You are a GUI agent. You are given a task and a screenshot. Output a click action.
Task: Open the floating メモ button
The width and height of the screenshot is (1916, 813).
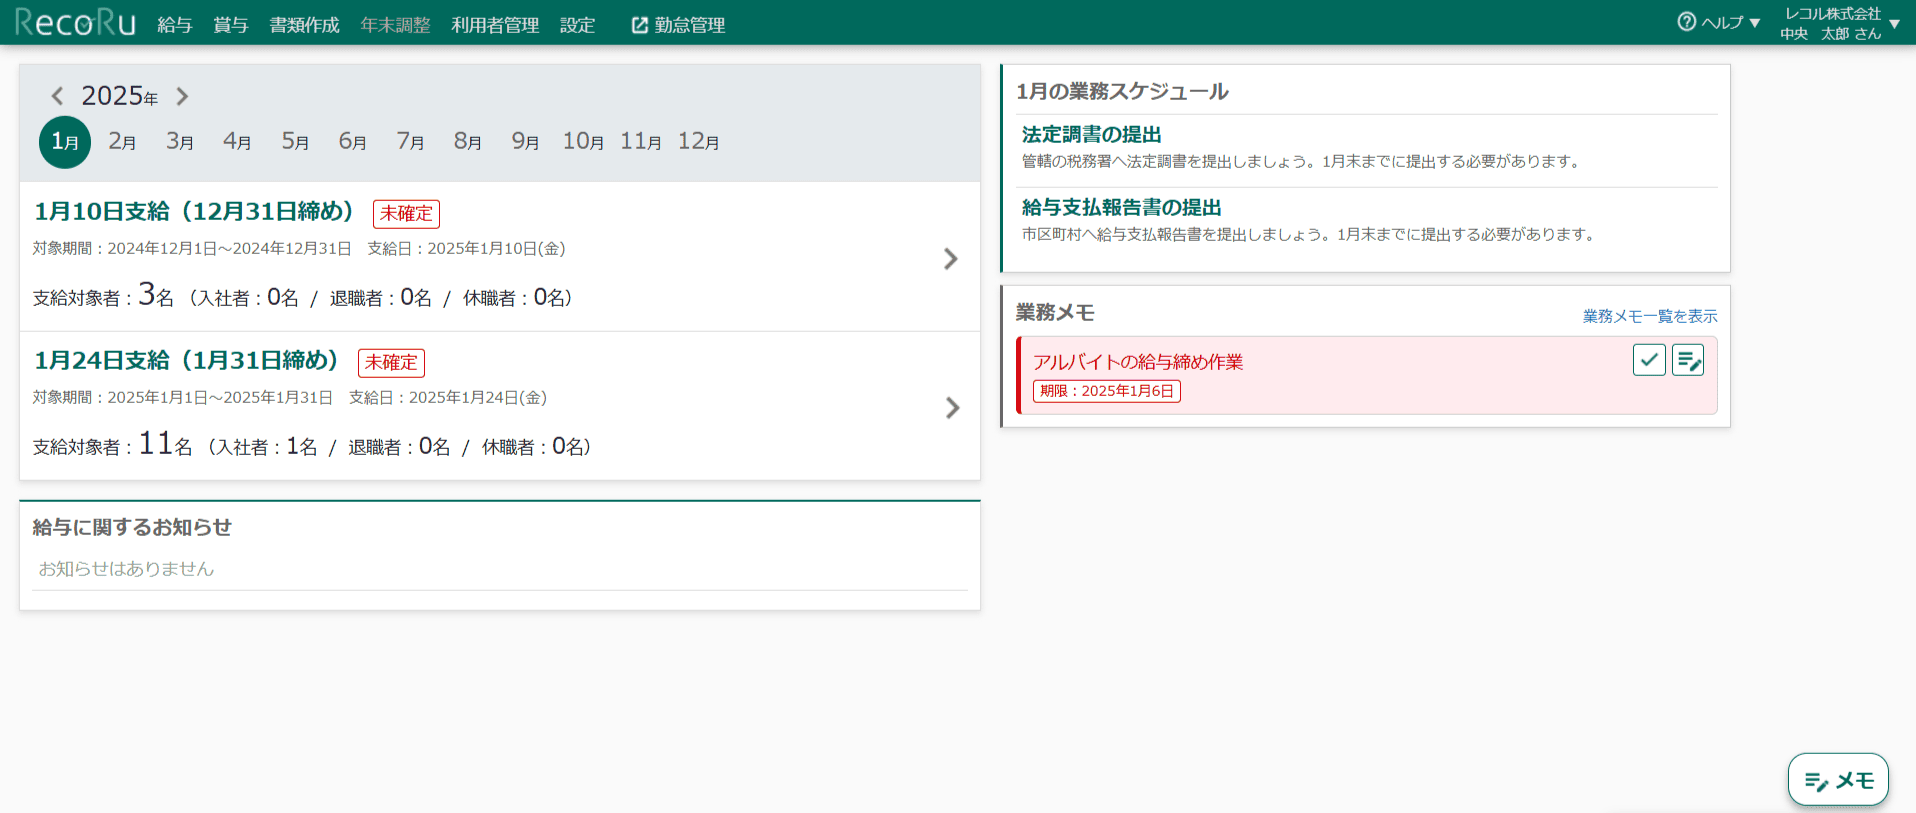pos(1838,780)
